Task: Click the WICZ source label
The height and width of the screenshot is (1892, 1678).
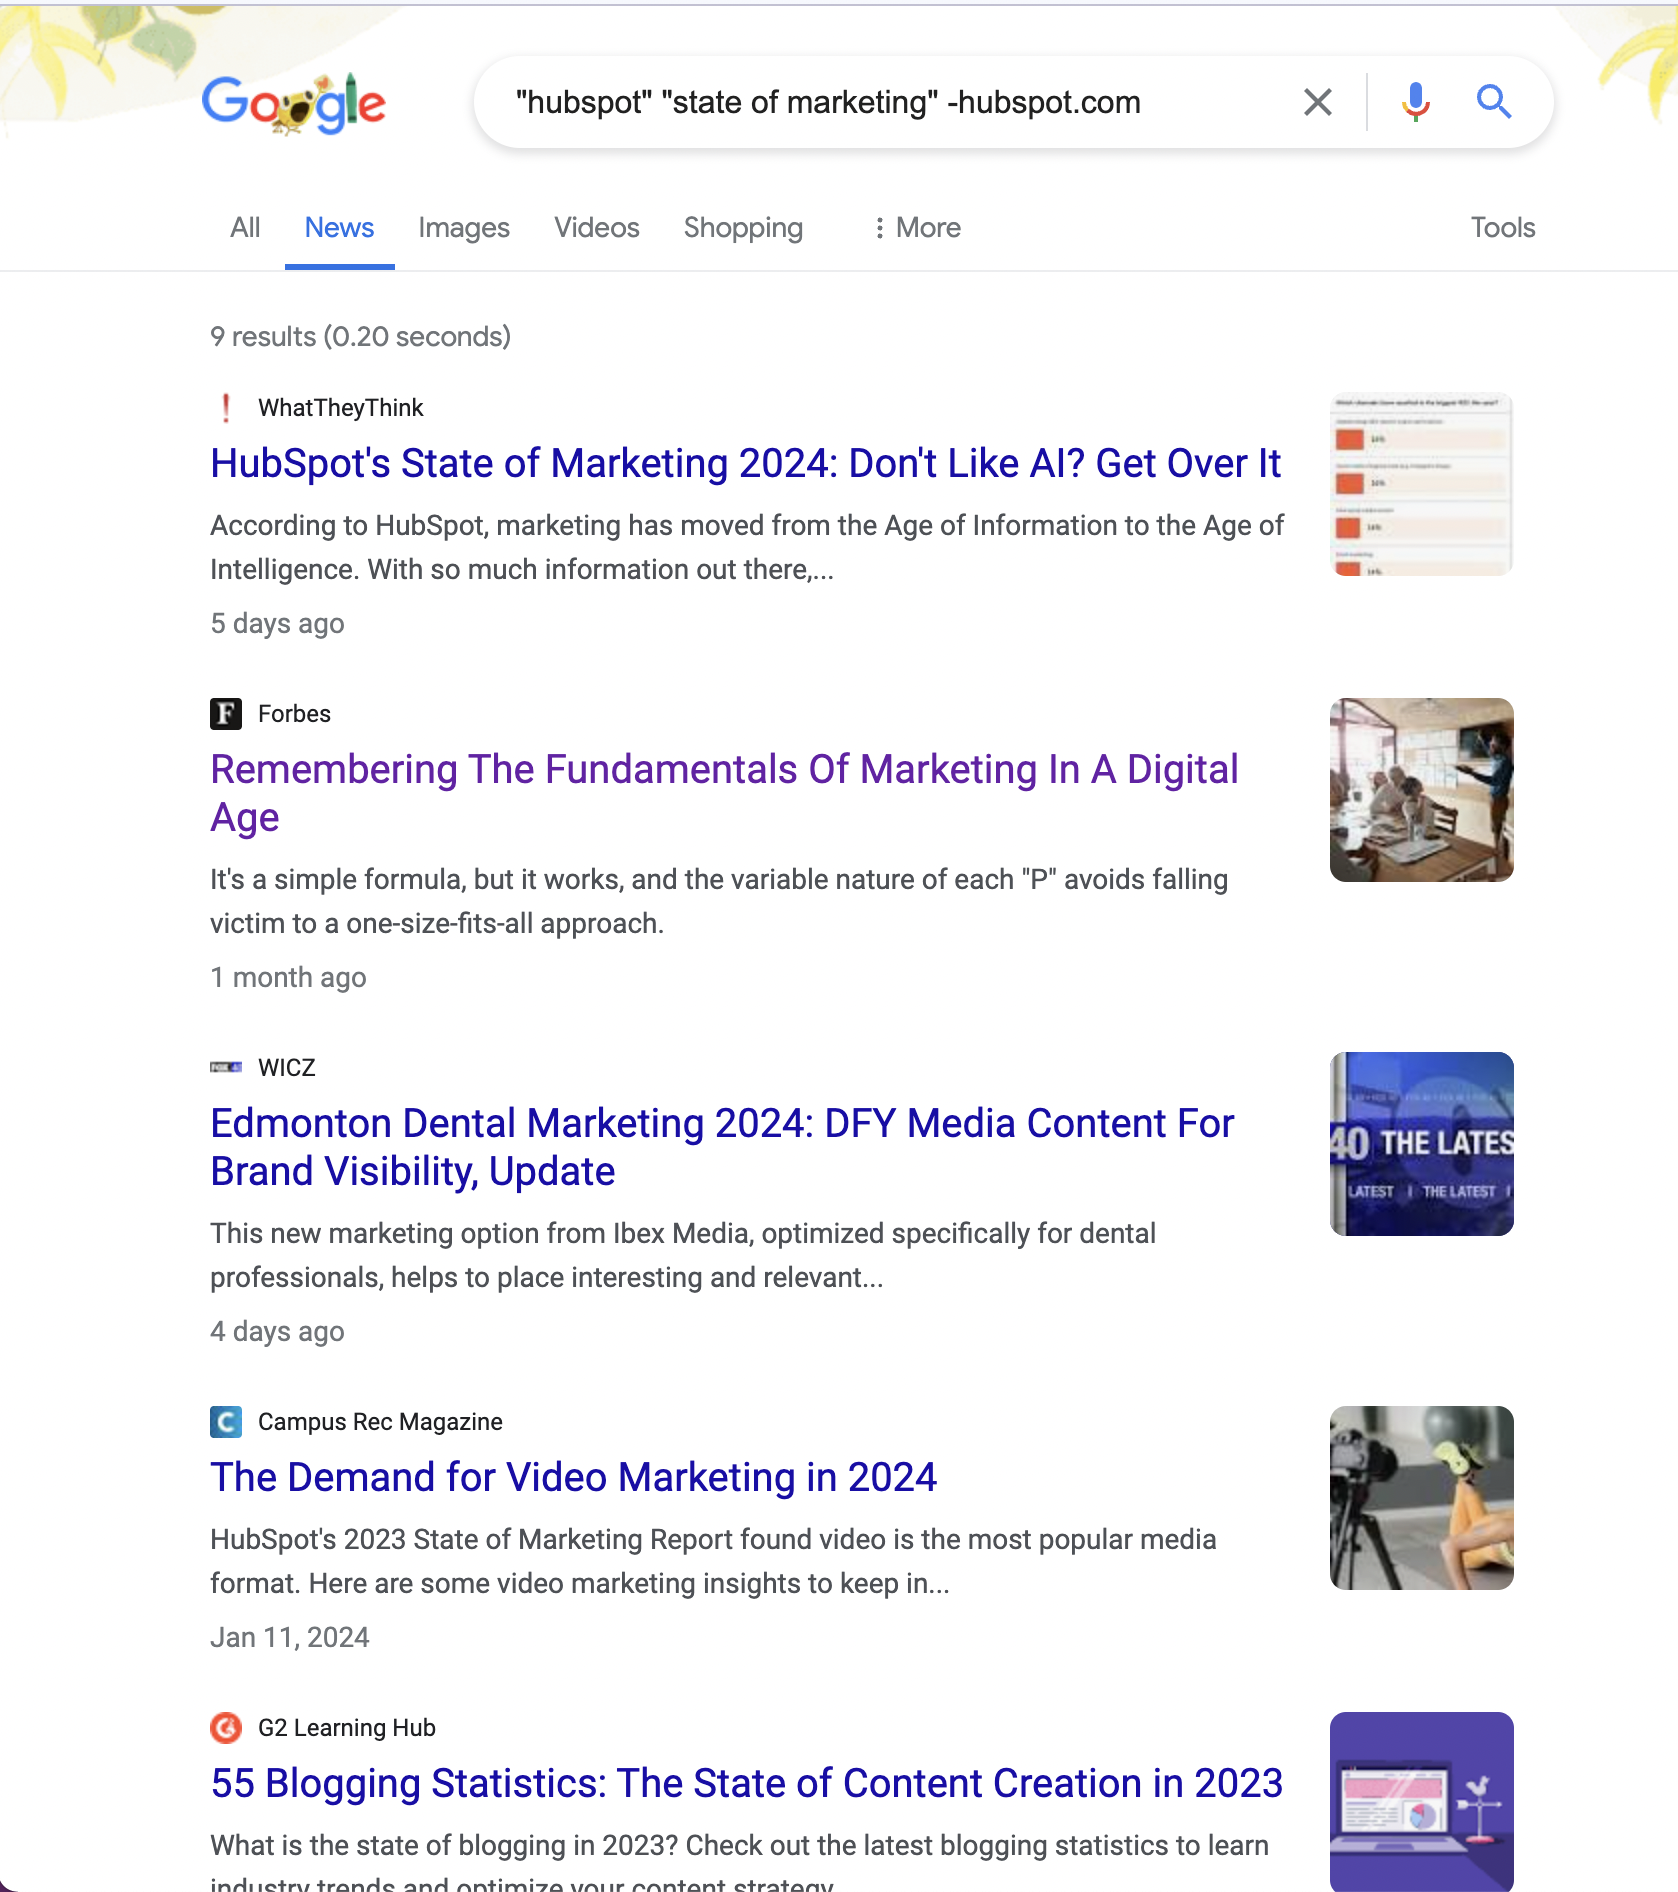Action: (286, 1068)
